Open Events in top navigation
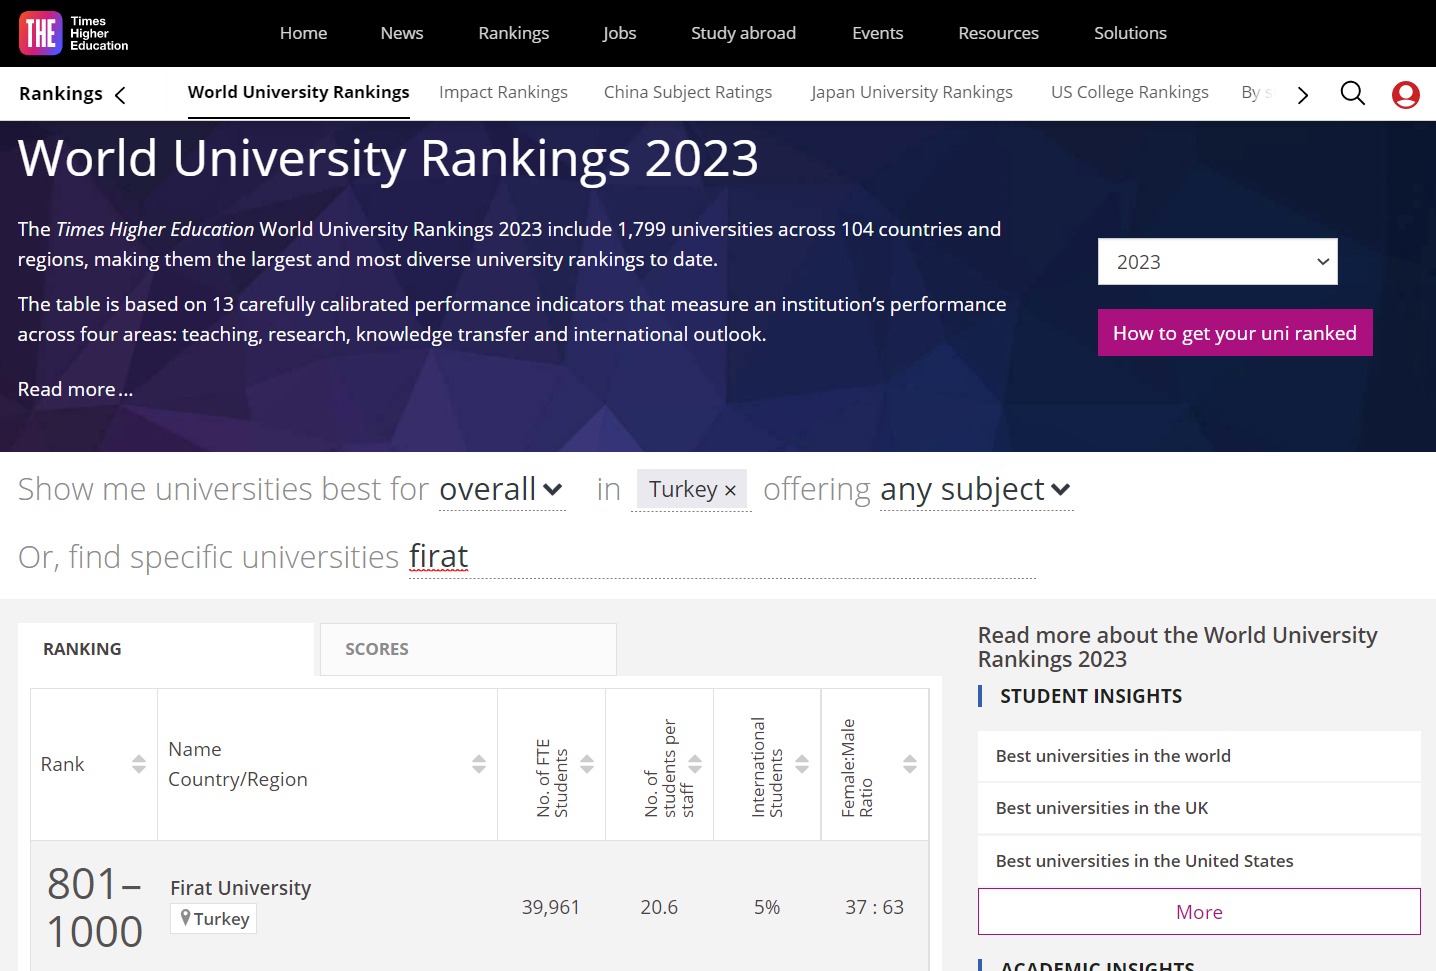 tap(877, 33)
